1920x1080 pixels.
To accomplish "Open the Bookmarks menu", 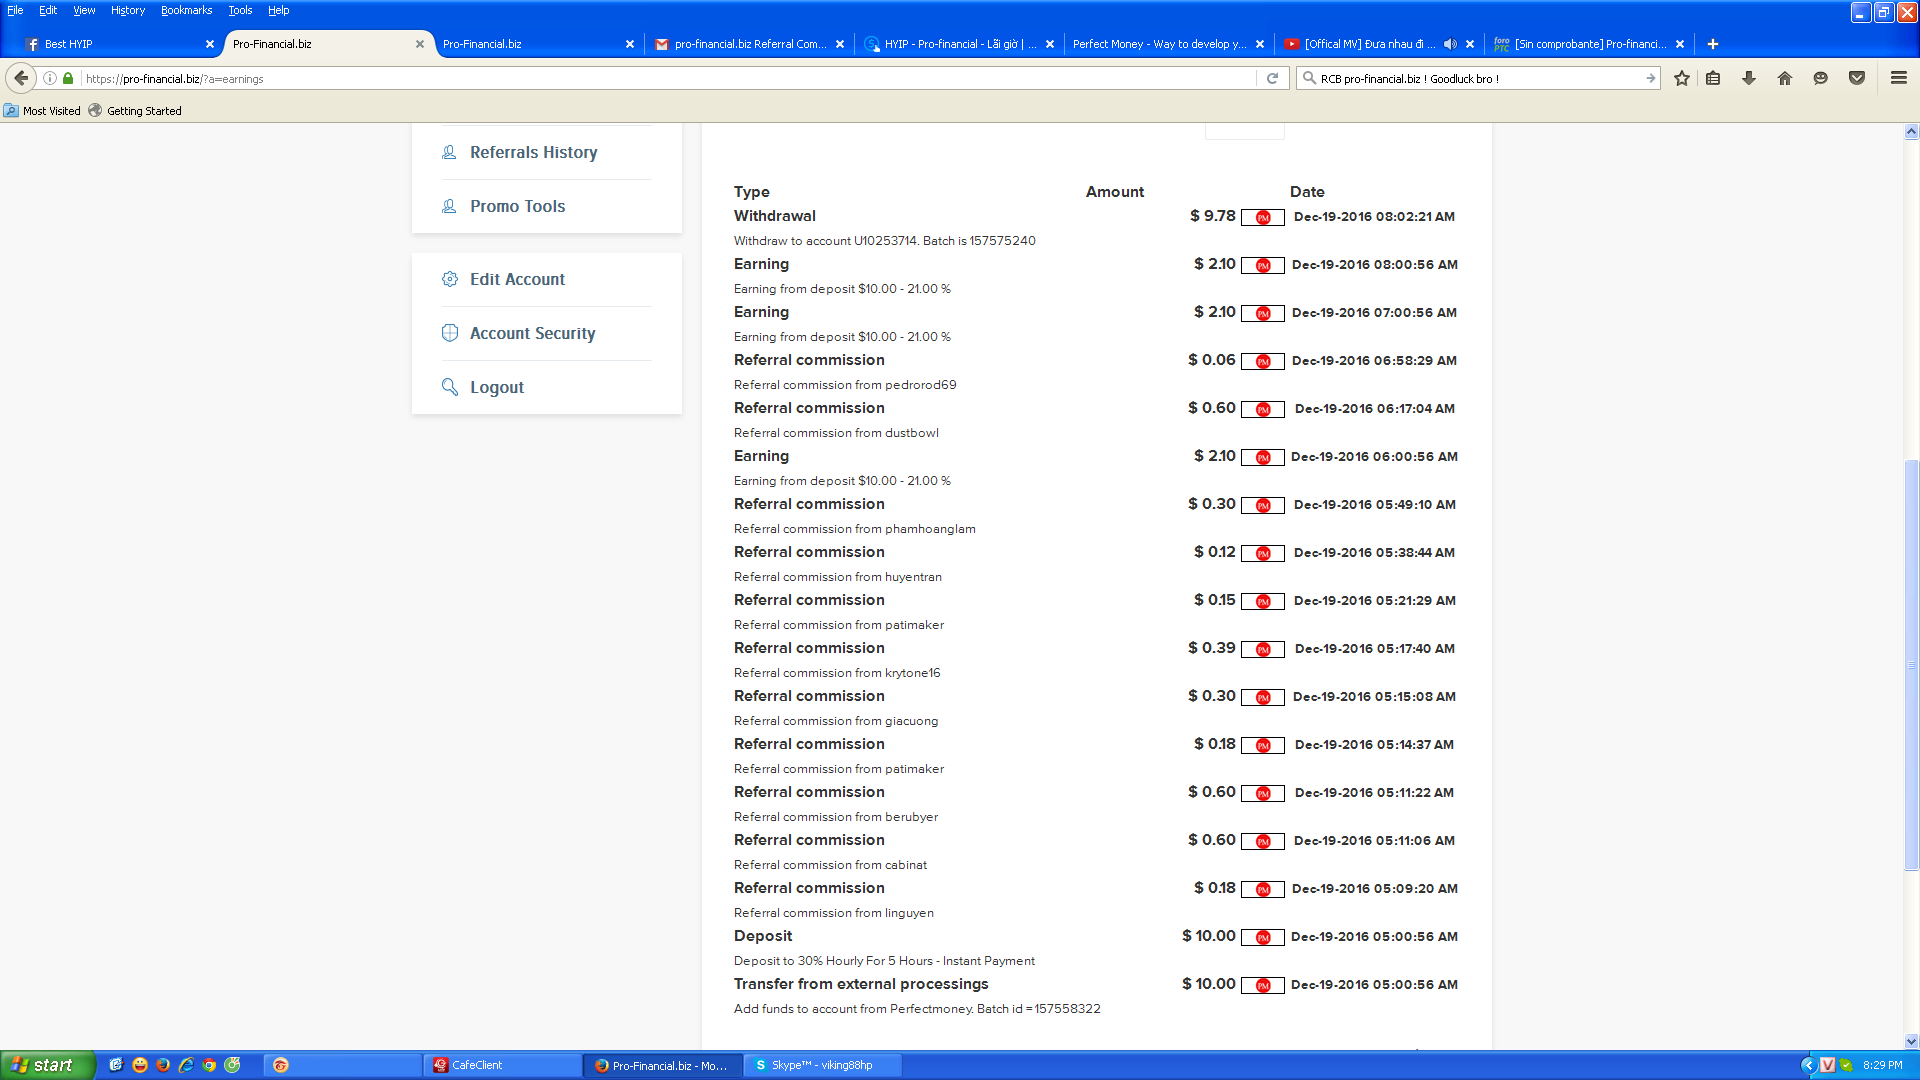I will click(186, 10).
